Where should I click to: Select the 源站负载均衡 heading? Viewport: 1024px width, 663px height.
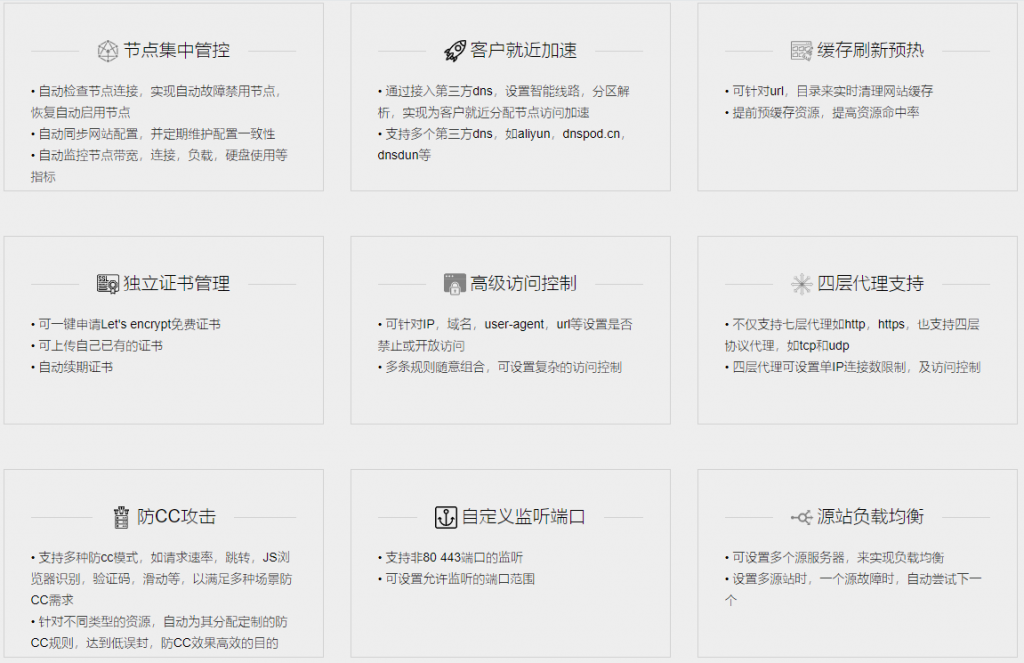870,517
